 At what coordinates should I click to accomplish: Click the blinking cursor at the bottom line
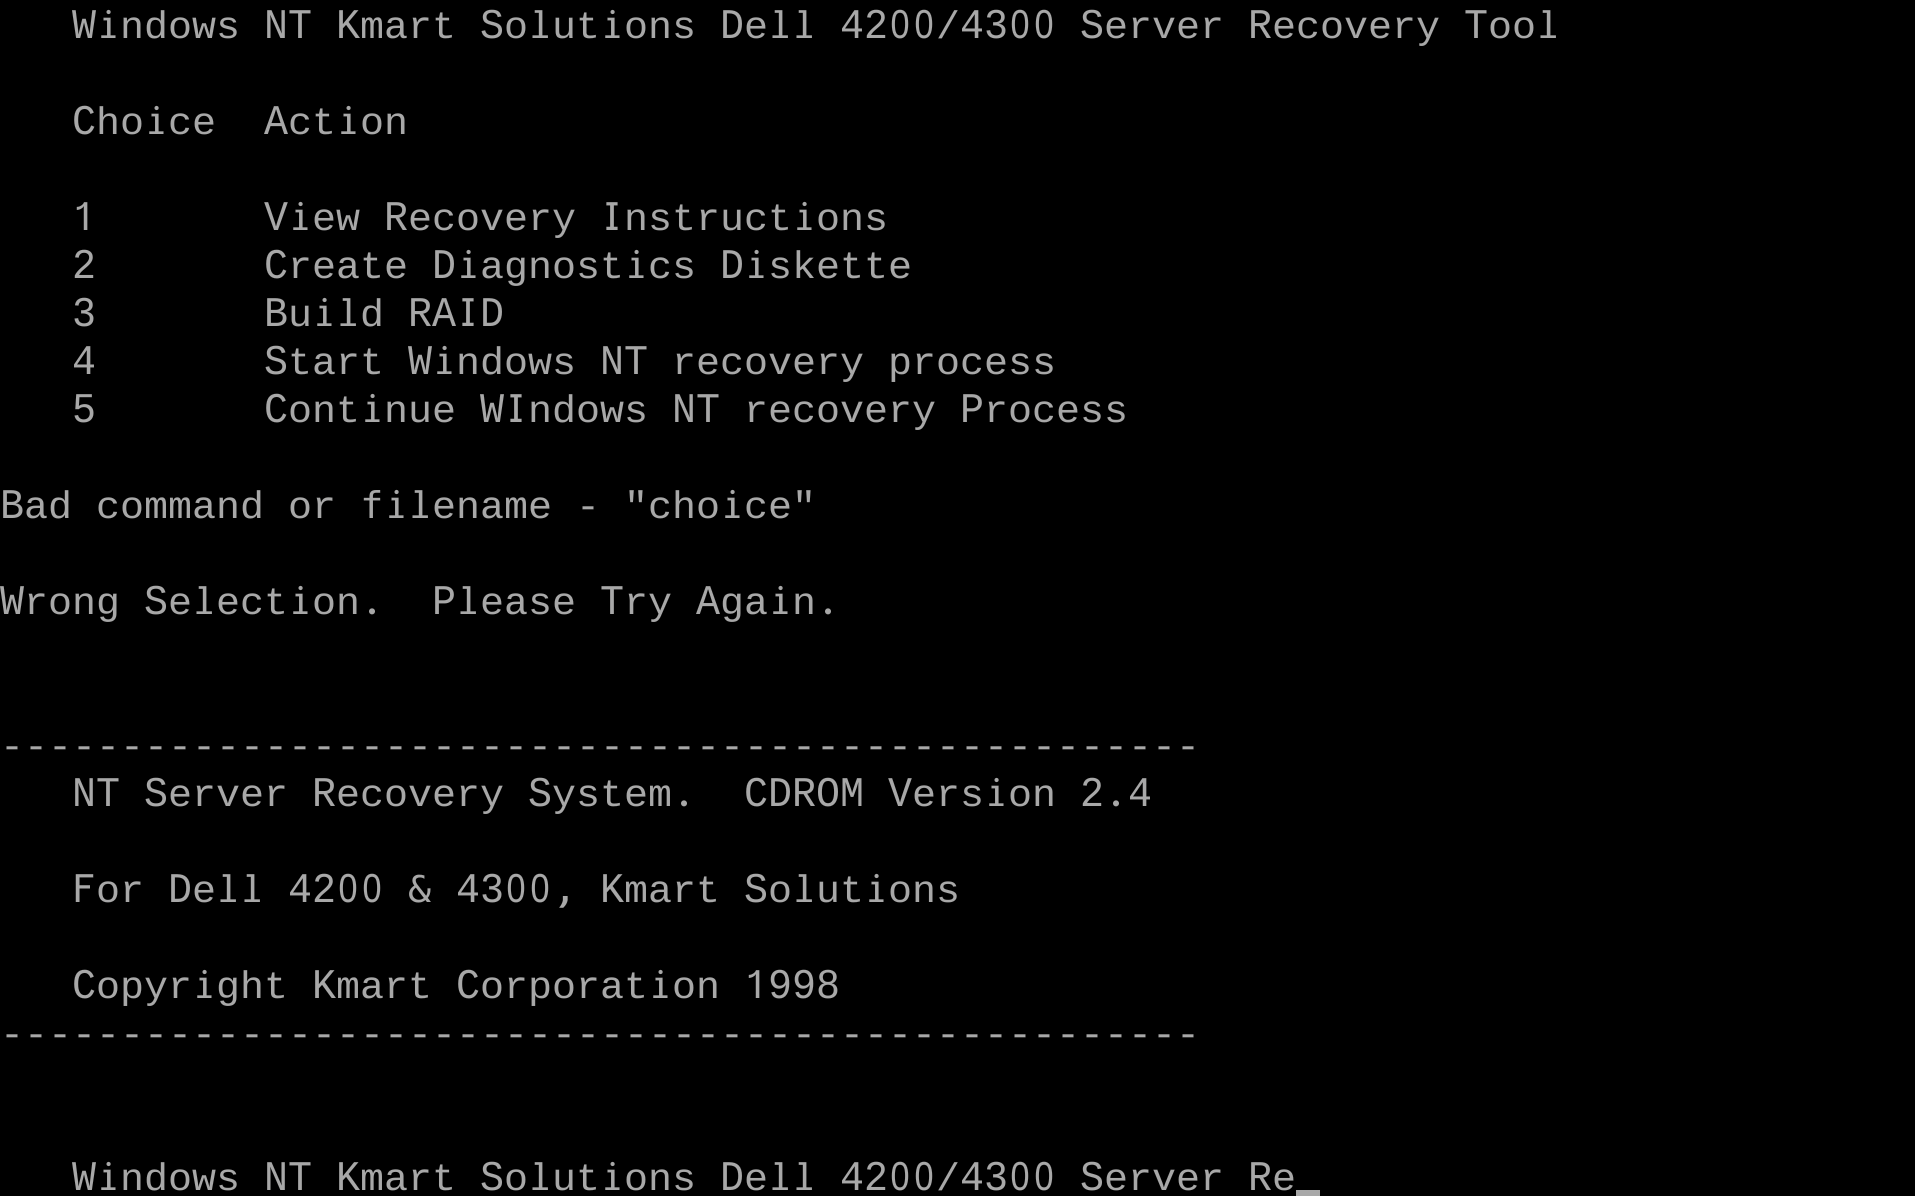(x=1308, y=1190)
